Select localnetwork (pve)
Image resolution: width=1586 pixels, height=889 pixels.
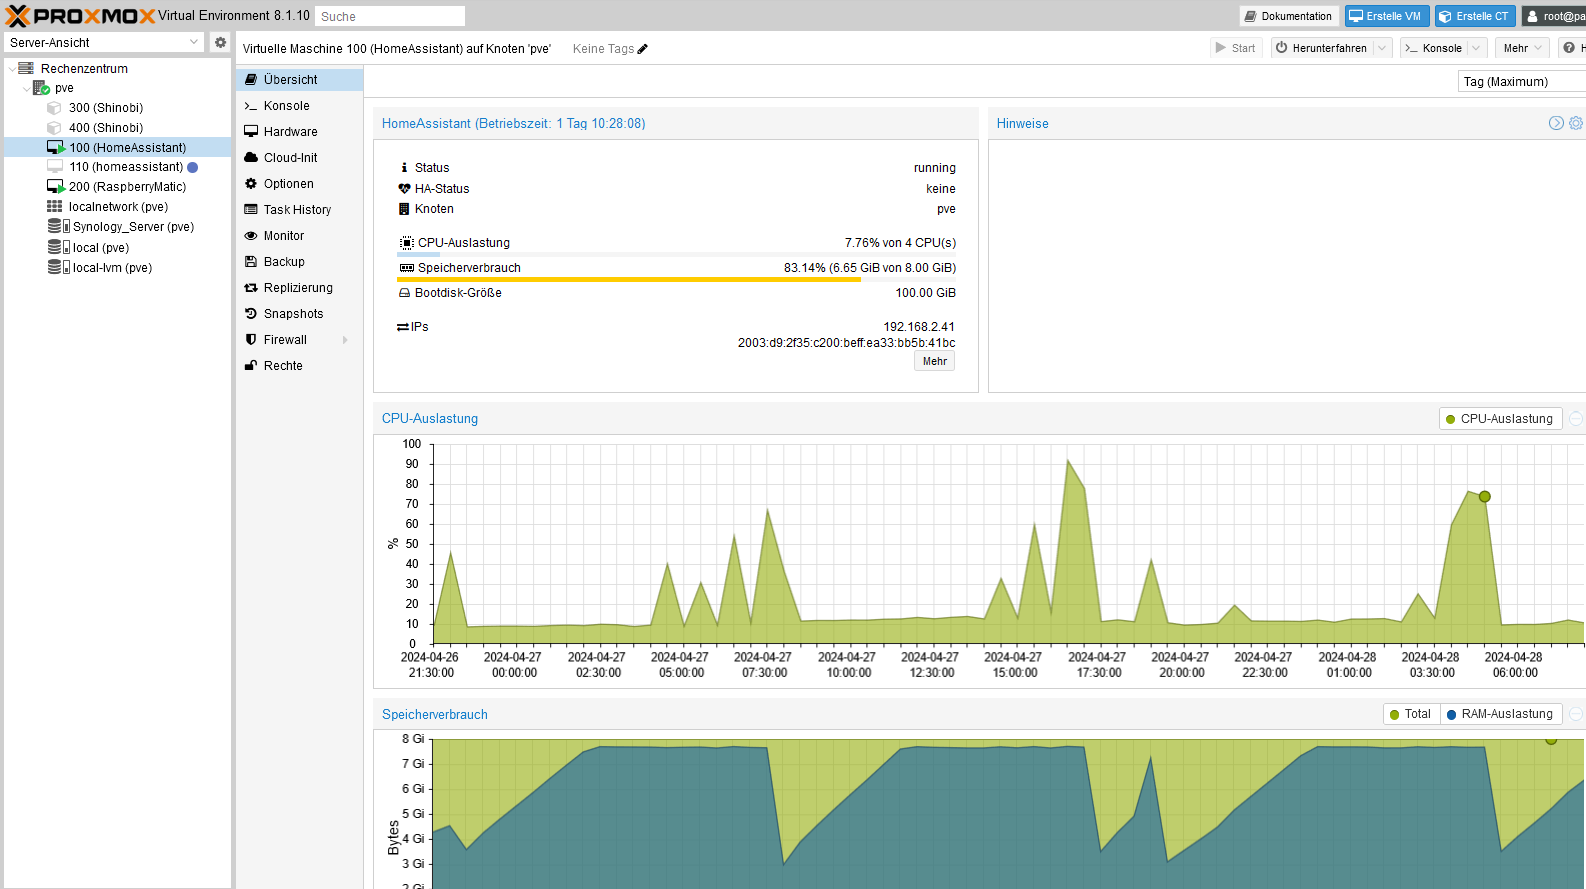point(118,207)
